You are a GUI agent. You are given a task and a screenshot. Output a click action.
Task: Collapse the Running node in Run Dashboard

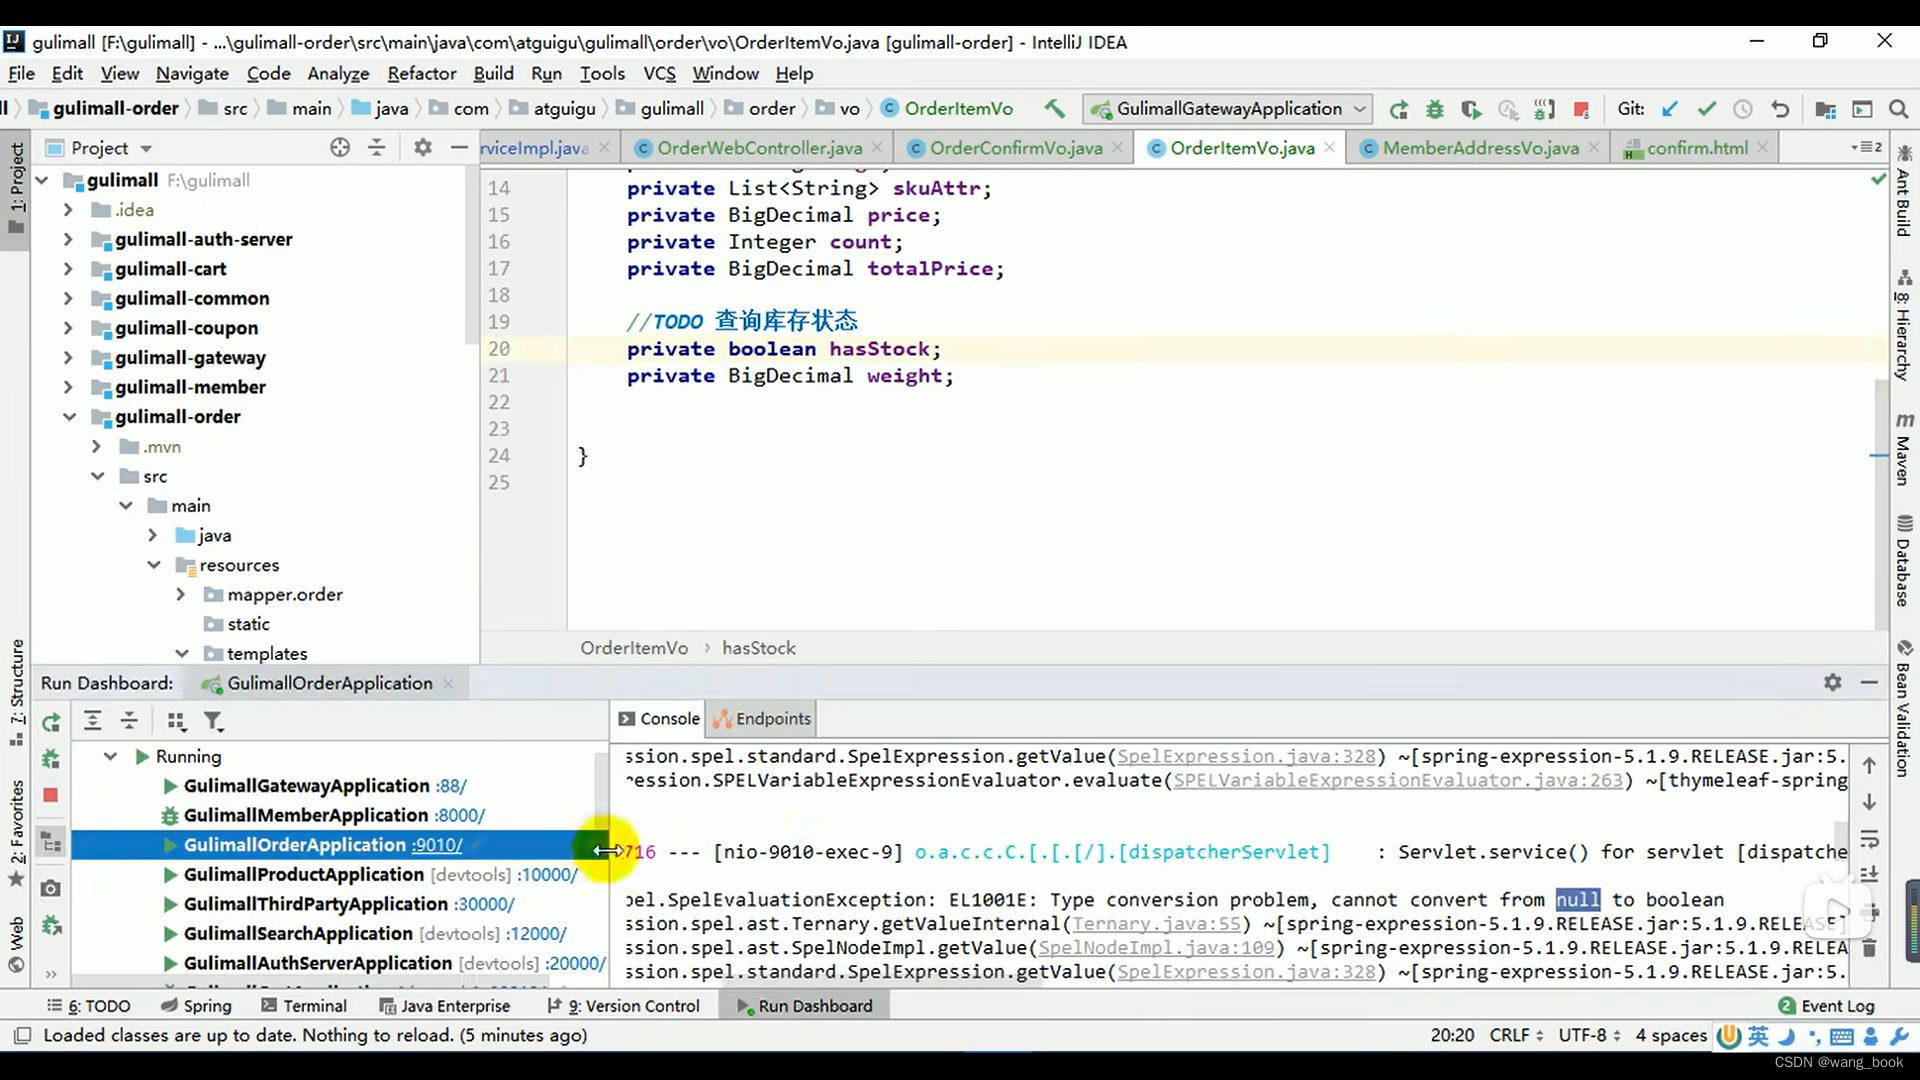click(x=110, y=757)
